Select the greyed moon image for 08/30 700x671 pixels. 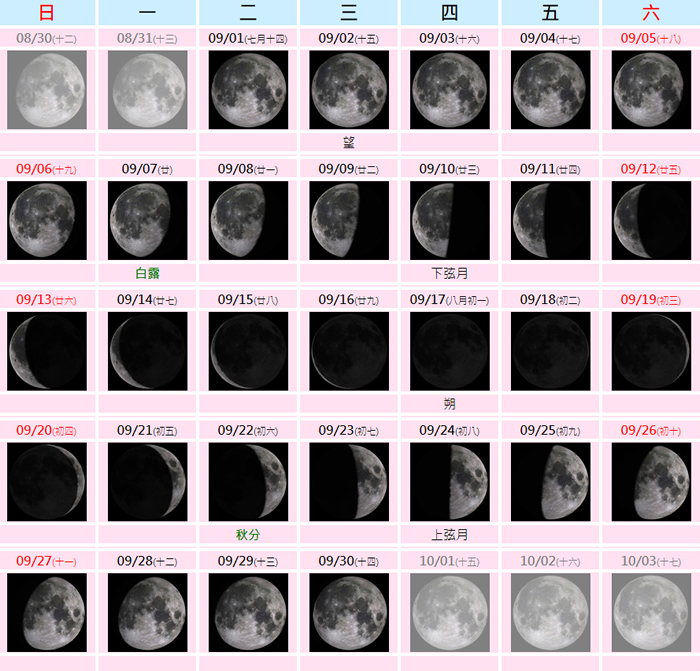point(46,90)
